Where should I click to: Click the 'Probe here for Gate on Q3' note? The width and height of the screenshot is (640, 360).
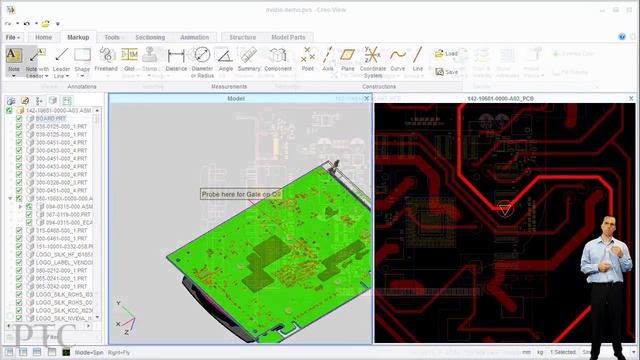(x=241, y=194)
